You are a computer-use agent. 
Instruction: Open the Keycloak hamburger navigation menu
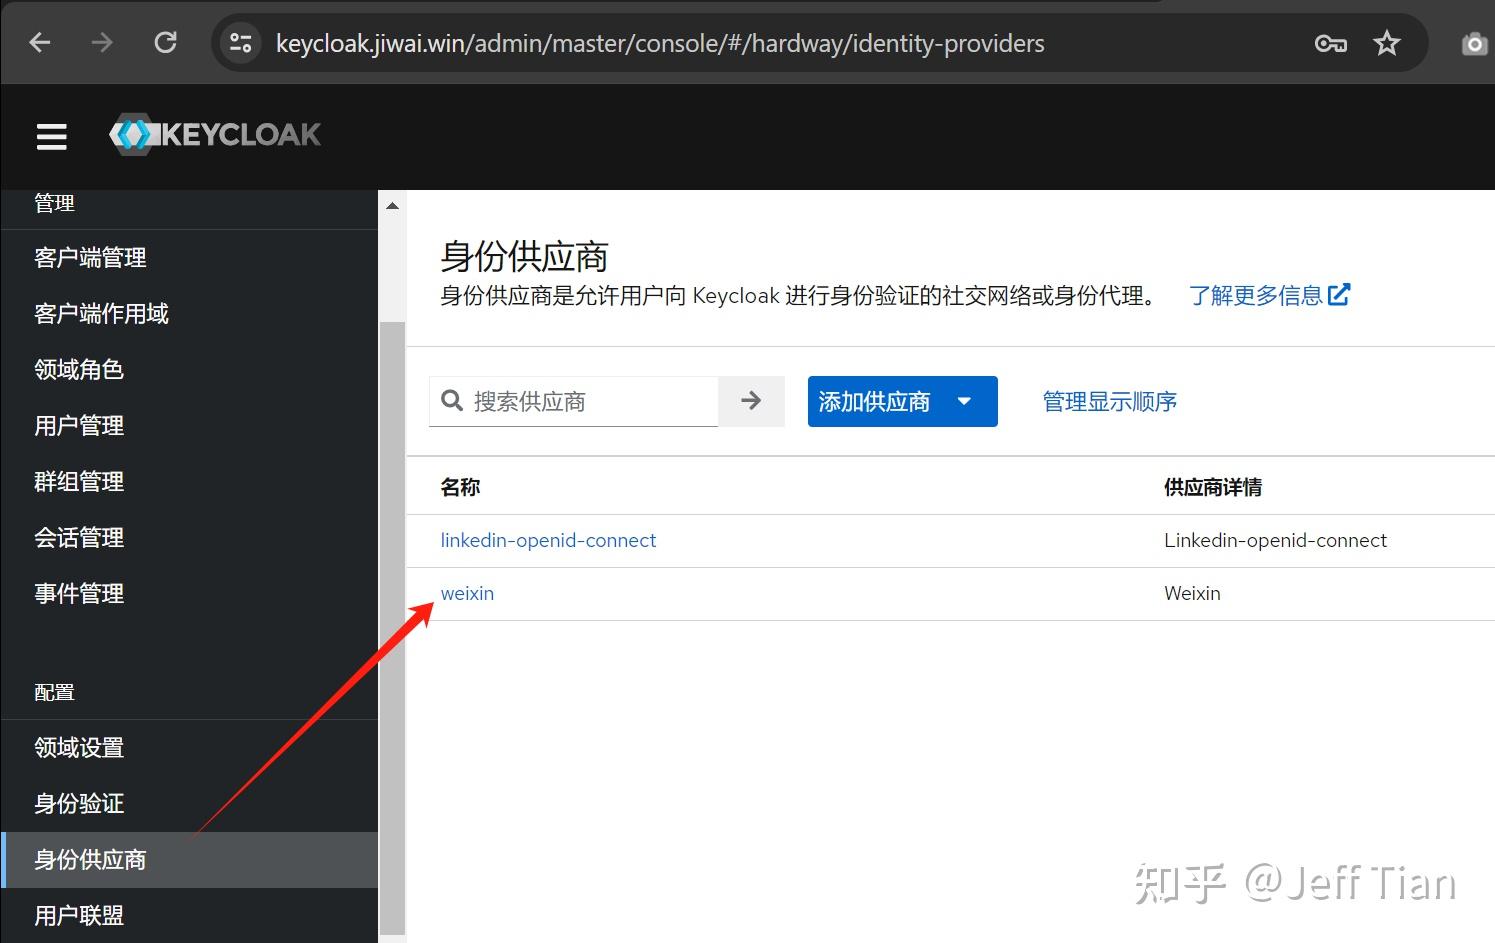51,137
